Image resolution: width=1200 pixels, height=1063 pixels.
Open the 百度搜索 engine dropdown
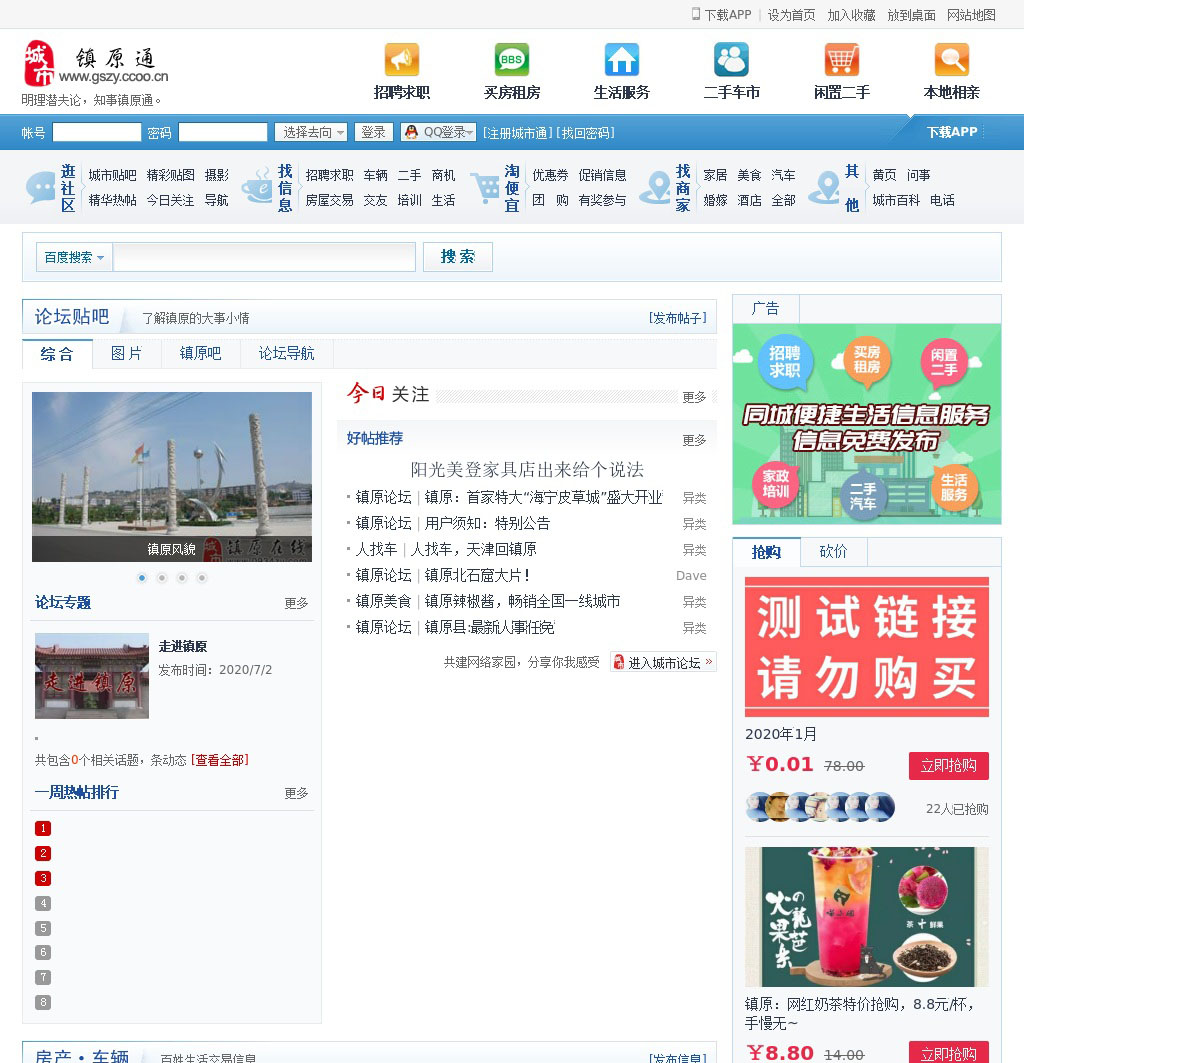tap(74, 257)
